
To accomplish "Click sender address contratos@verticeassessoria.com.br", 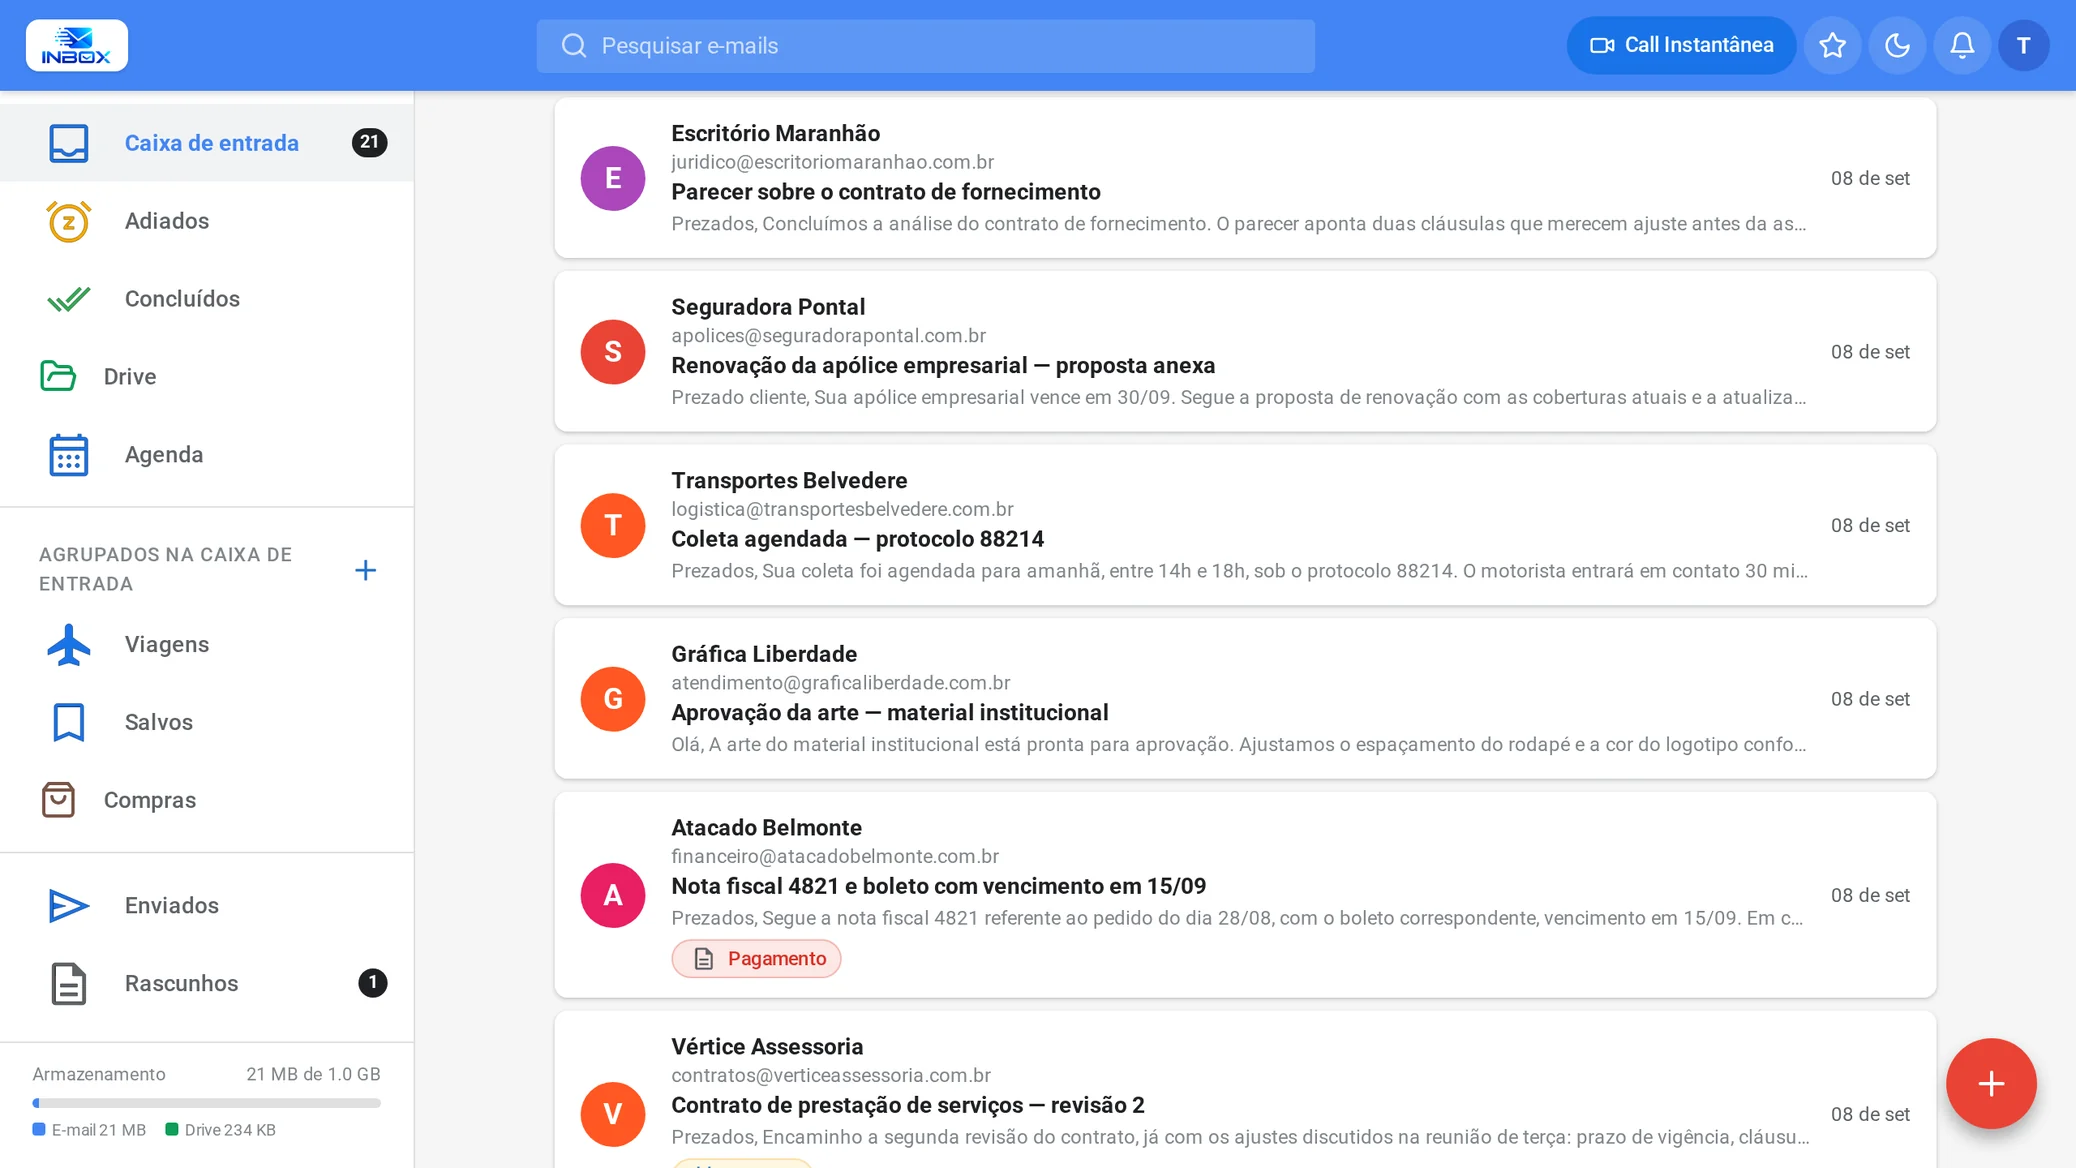I will point(831,1076).
